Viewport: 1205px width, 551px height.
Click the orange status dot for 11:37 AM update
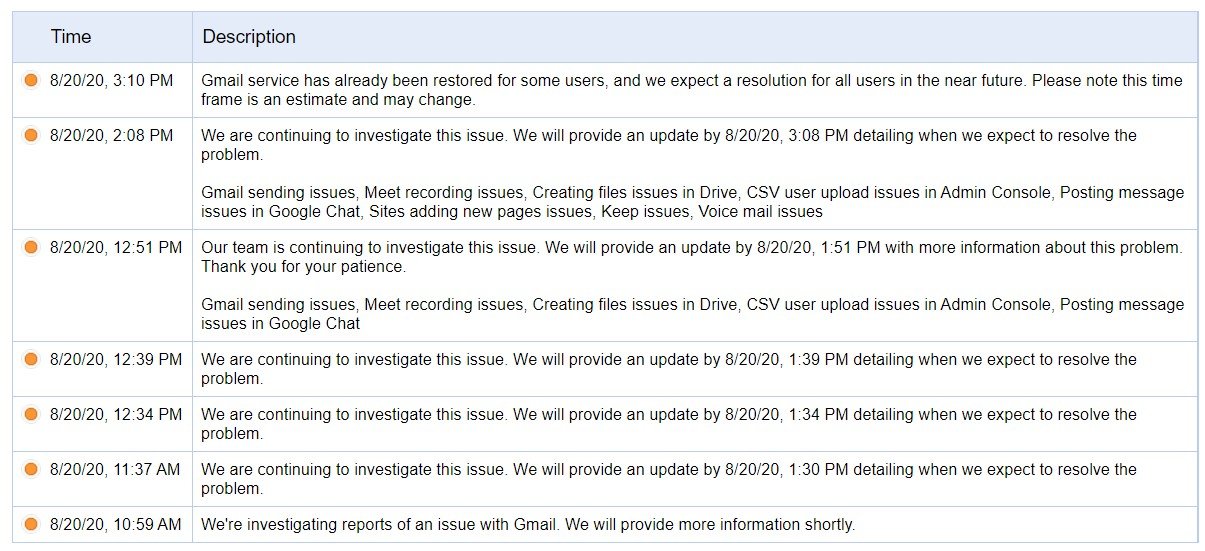30,469
